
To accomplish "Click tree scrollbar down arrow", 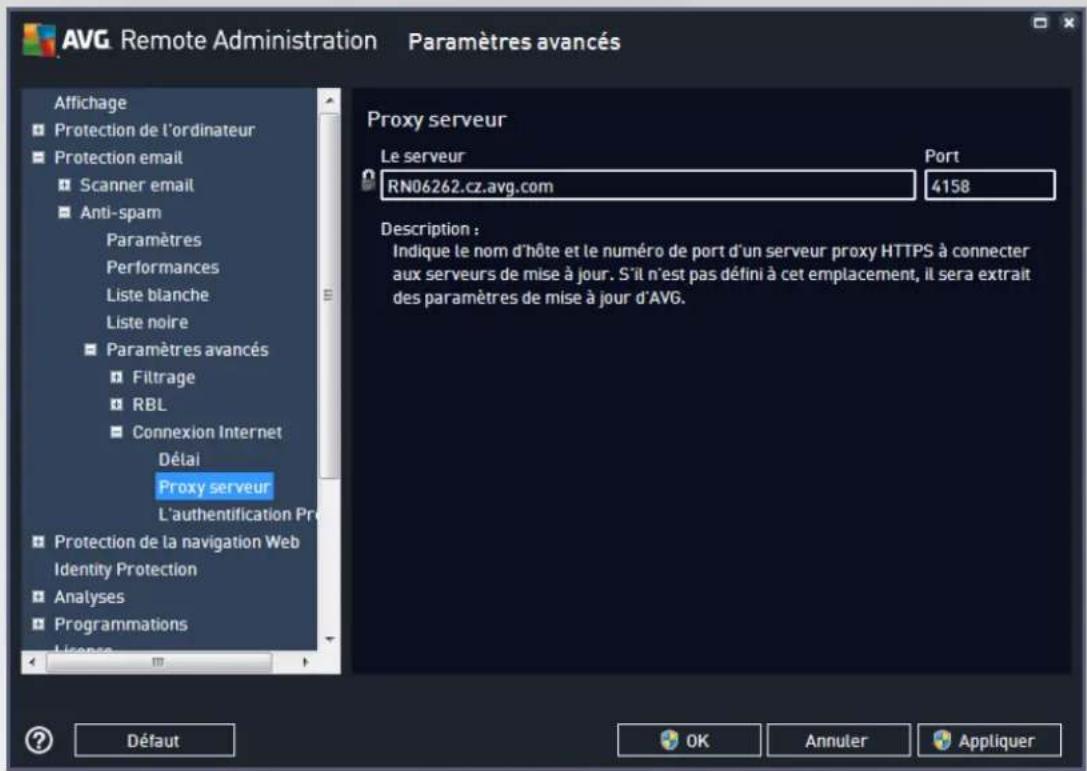I will [329, 639].
